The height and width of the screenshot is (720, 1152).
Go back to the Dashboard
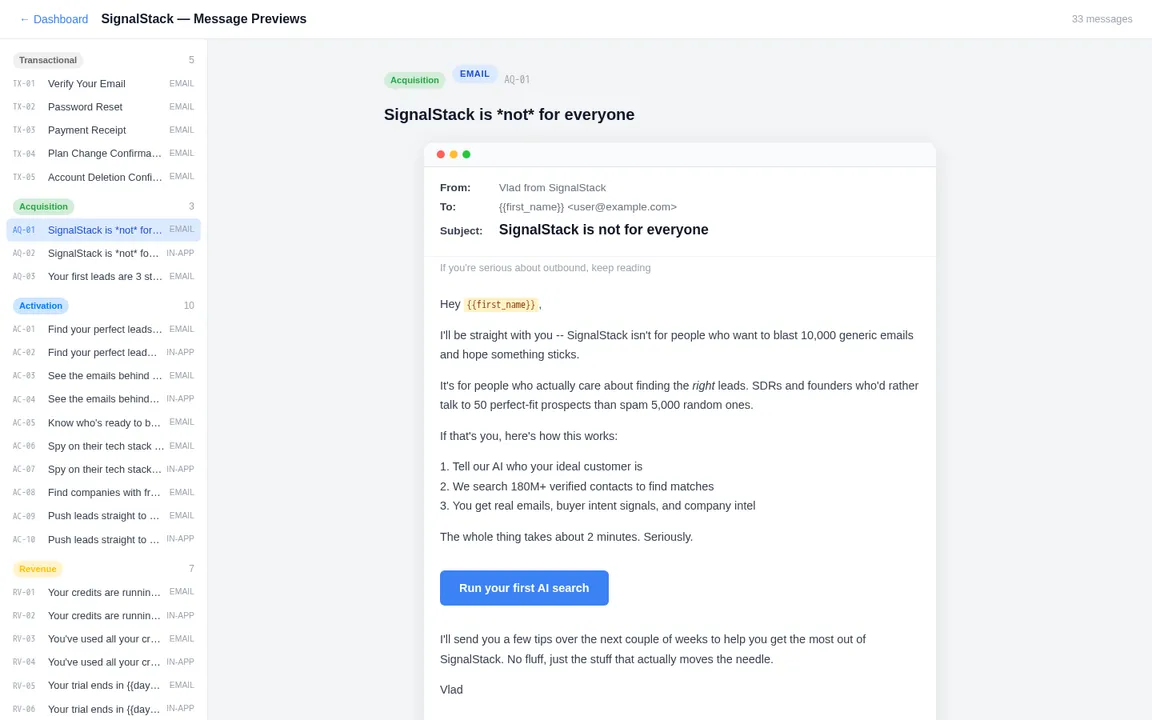click(54, 19)
